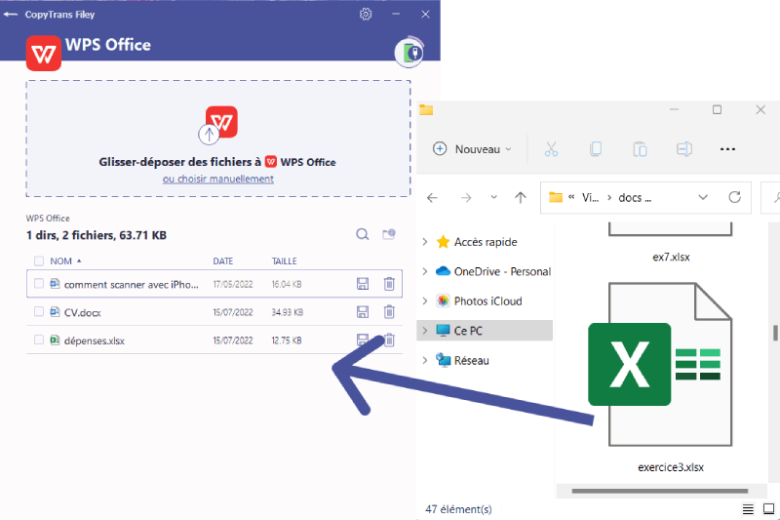Screen dimensions: 780x520
Task: Open the Nouveau dropdown menu
Action: click(x=472, y=149)
